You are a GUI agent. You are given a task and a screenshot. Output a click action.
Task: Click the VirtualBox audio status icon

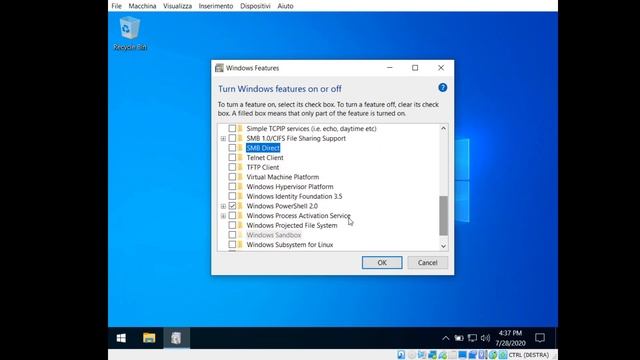pos(422,355)
